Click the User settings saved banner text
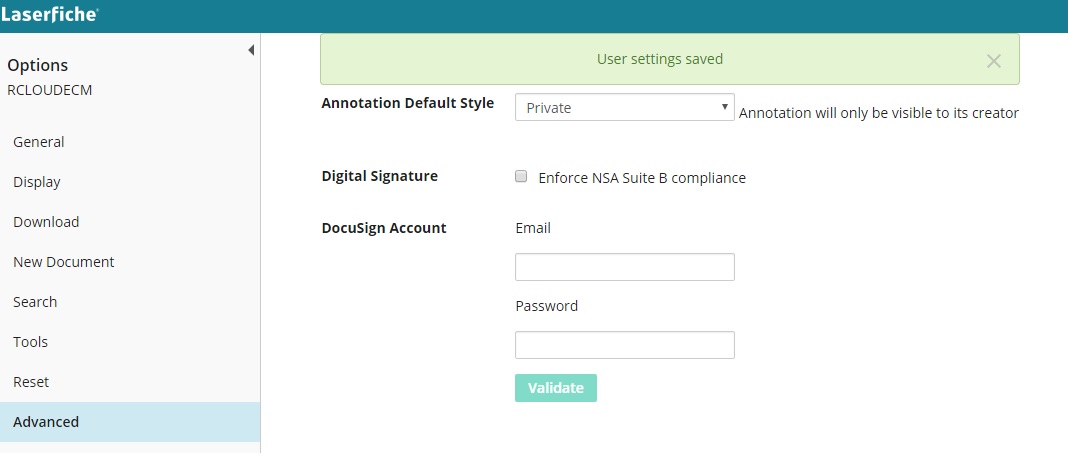The height and width of the screenshot is (460, 1068). tap(660, 59)
